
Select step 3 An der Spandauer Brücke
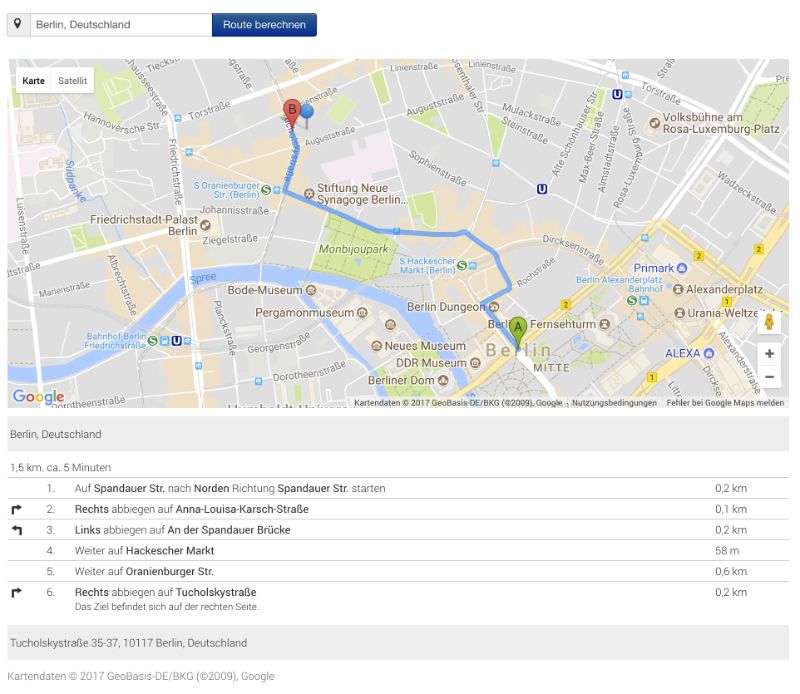(398, 530)
